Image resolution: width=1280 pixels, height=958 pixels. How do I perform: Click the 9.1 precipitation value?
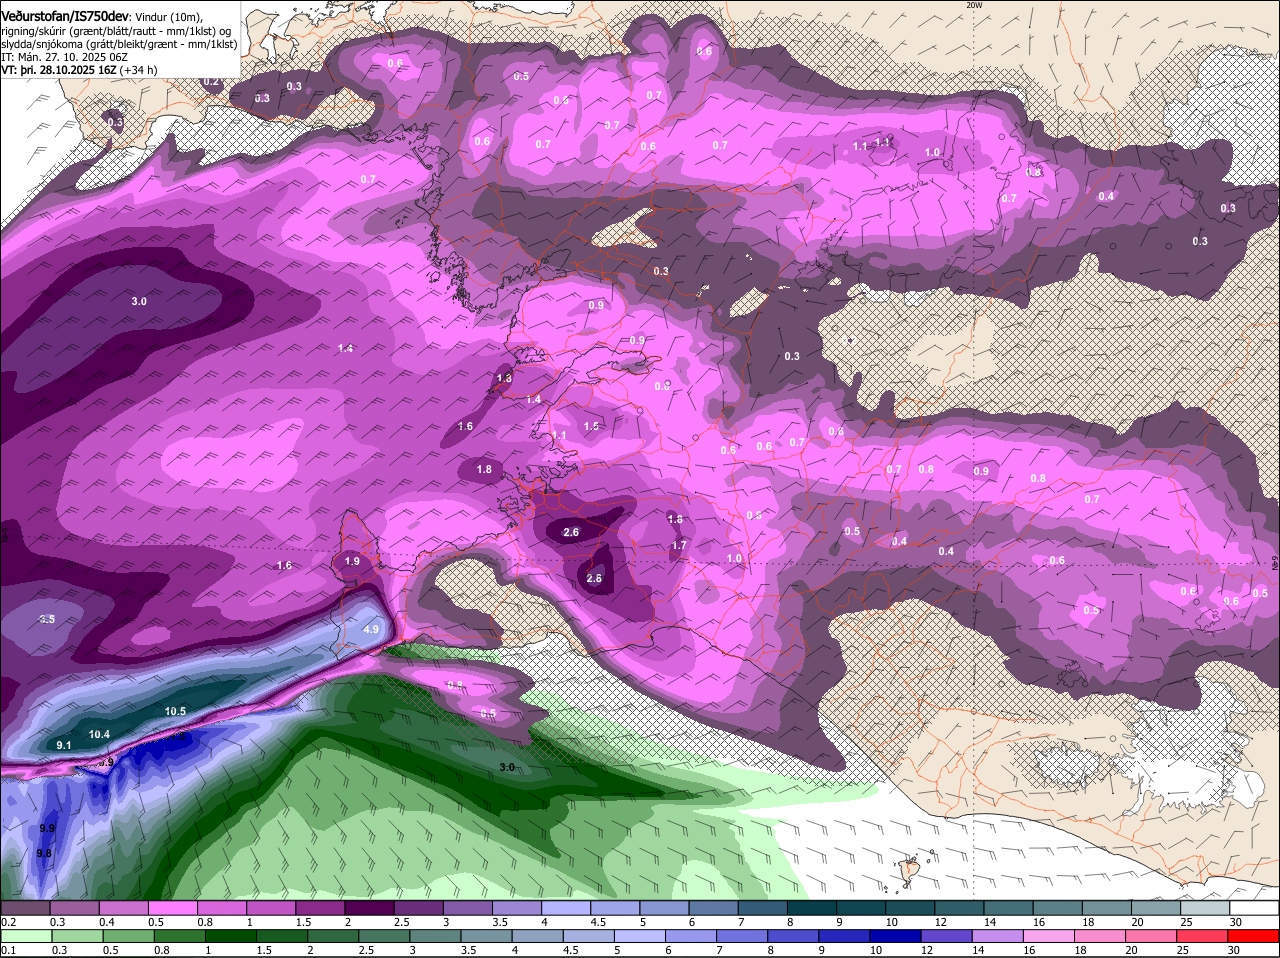(64, 745)
